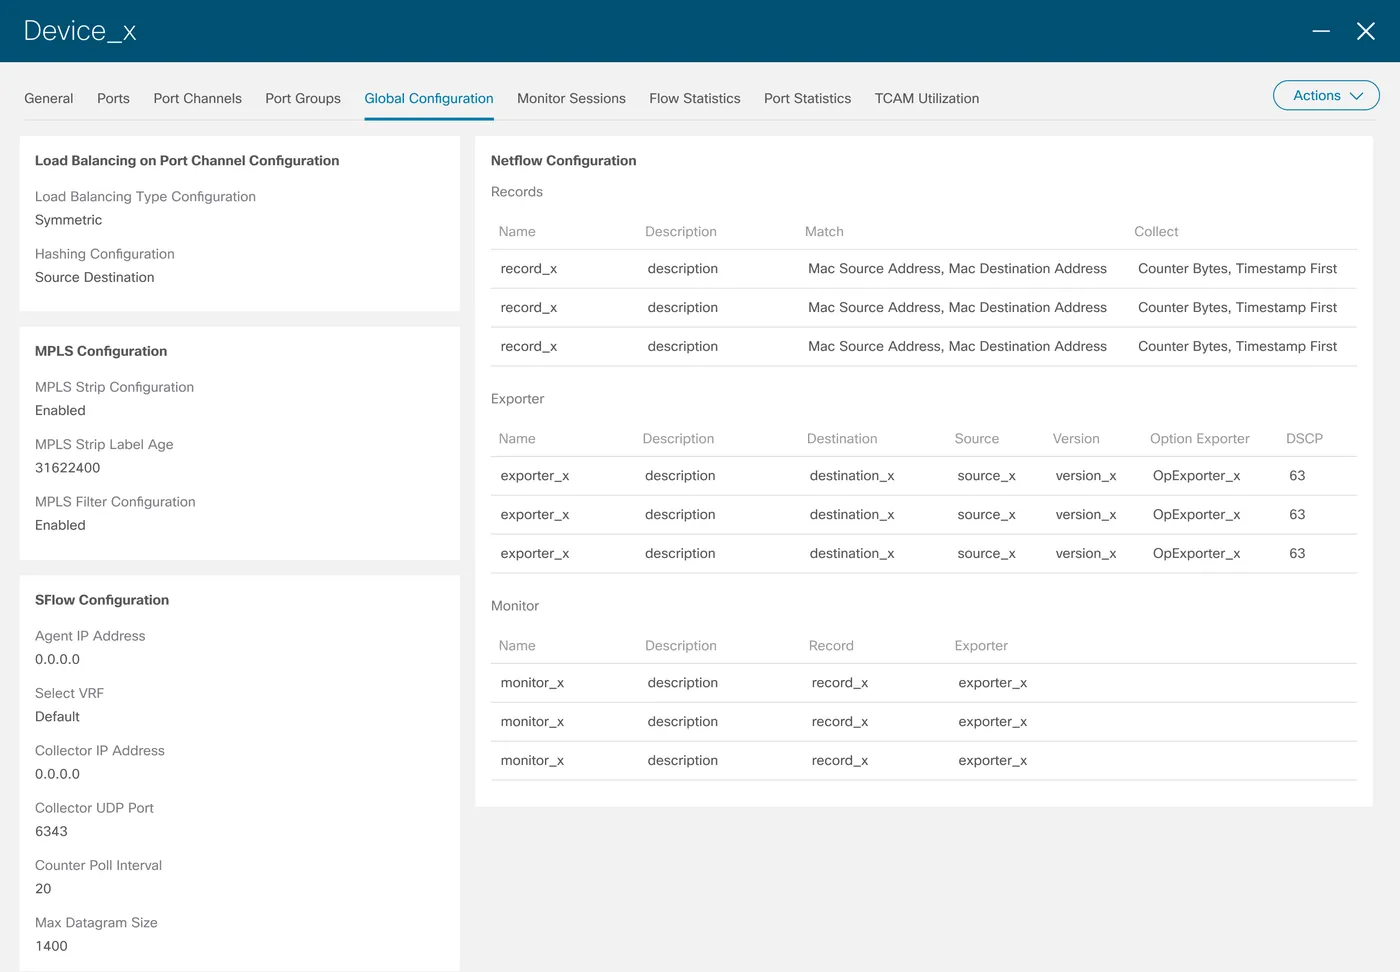Click the Monitor section label above the monitor table
Image resolution: width=1400 pixels, height=972 pixels.
tap(515, 606)
